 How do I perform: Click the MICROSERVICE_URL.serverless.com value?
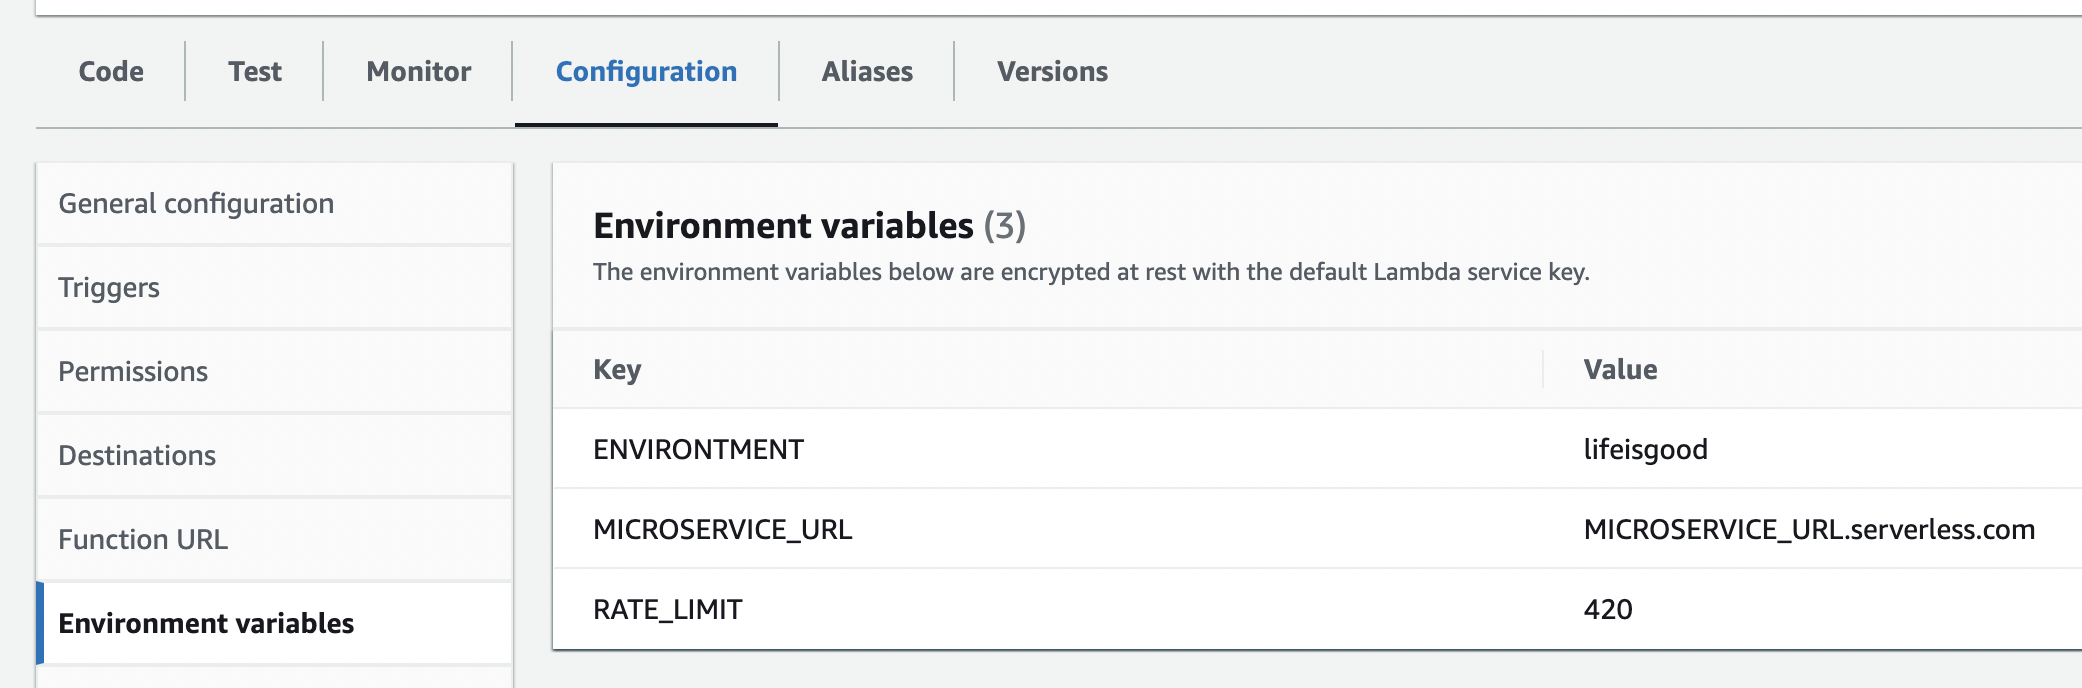1809,530
